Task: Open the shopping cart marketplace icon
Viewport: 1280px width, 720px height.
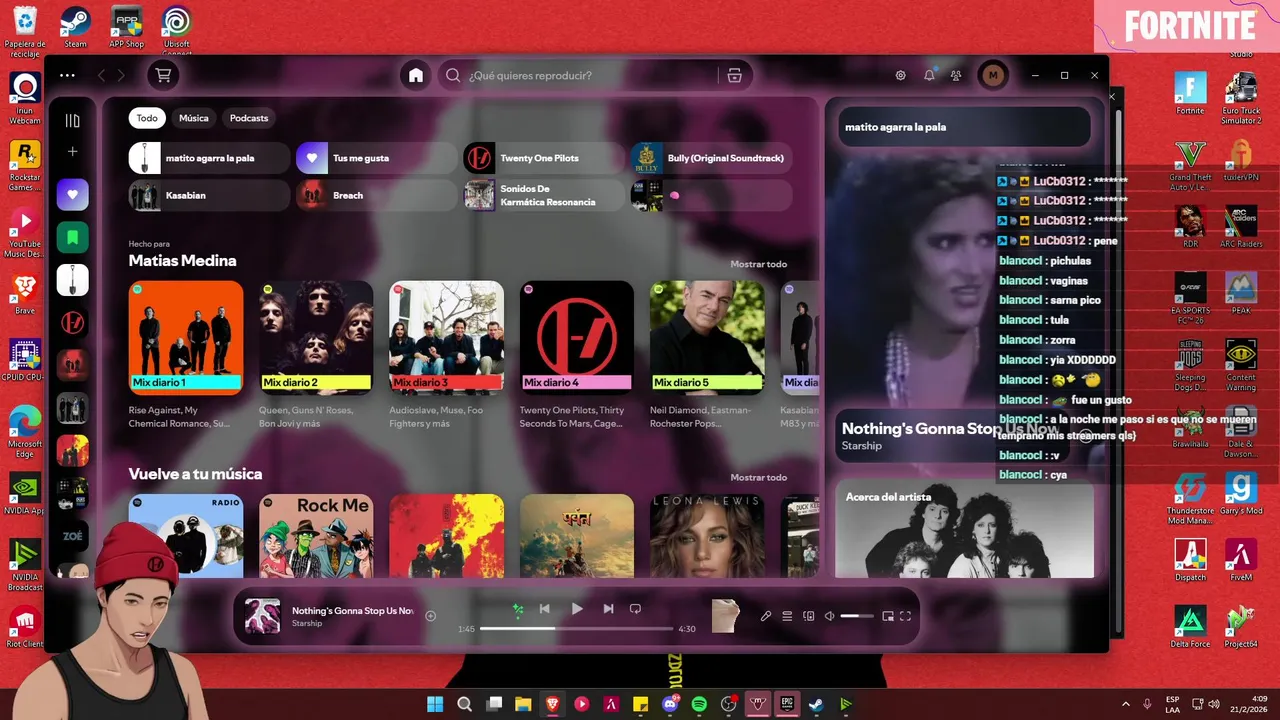Action: pos(163,75)
